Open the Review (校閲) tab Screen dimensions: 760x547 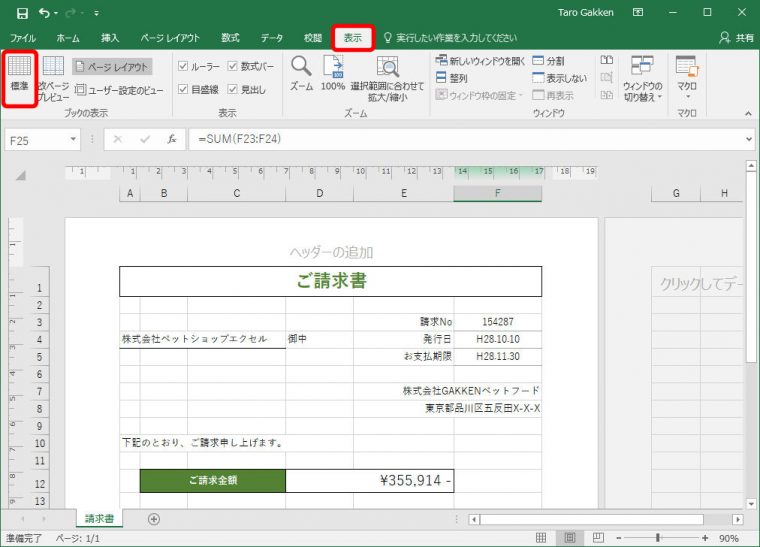[x=313, y=38]
